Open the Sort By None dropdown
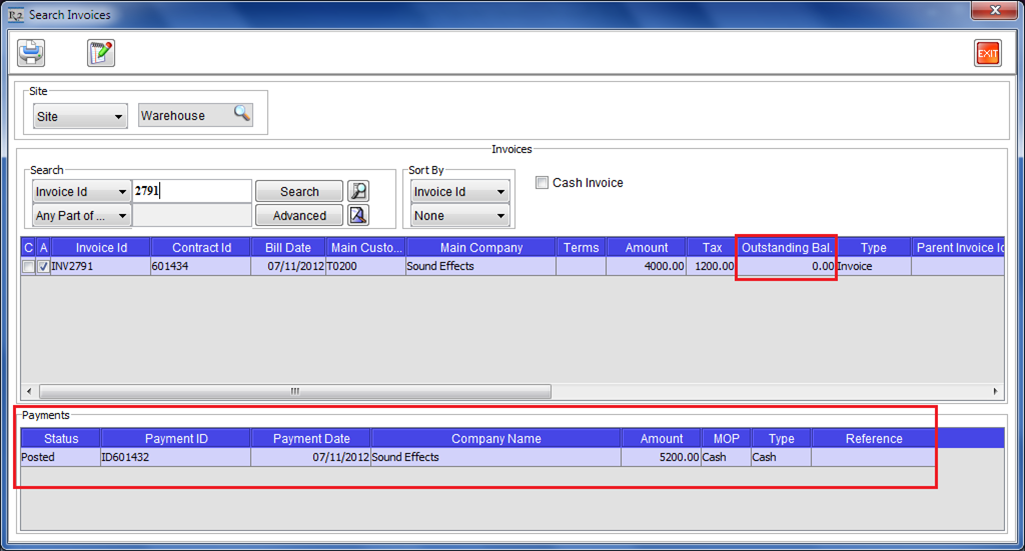This screenshot has height=551, width=1025. [x=460, y=215]
